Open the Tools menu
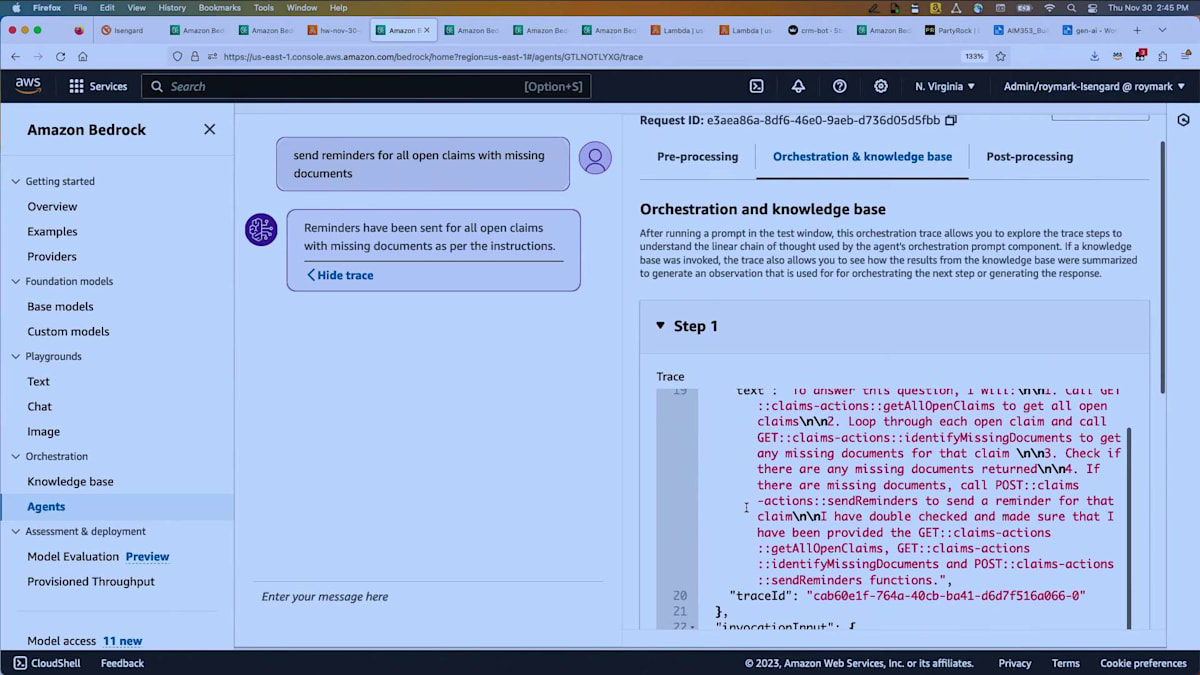 click(263, 7)
